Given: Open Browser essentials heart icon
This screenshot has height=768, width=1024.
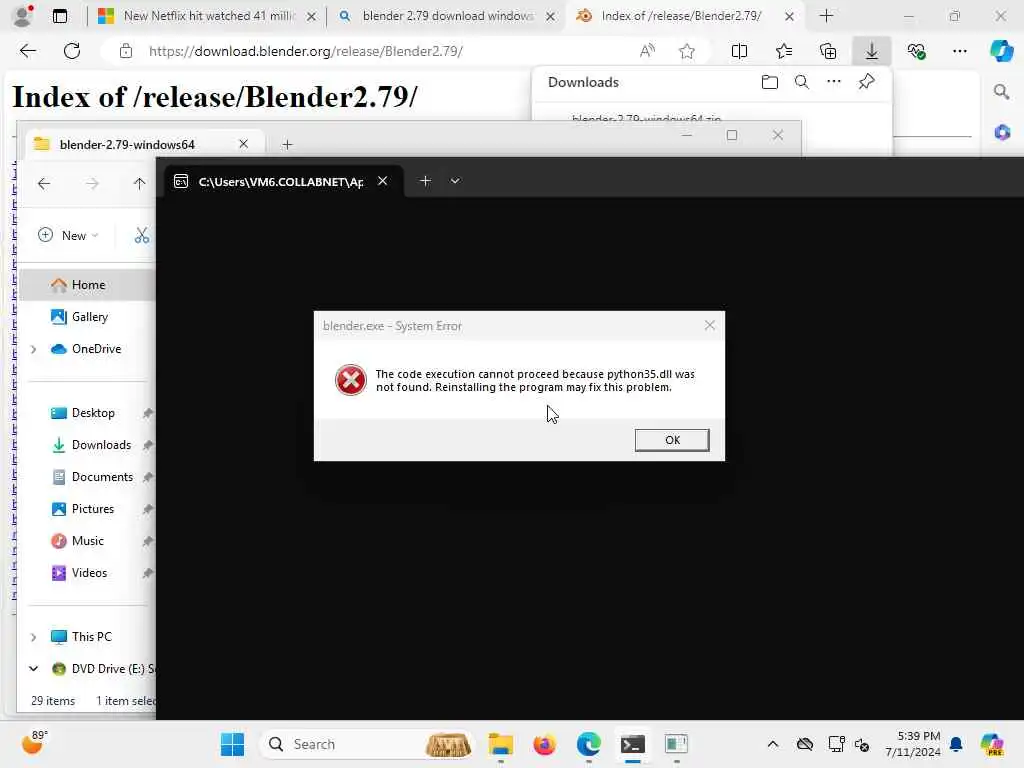Looking at the screenshot, I should (x=916, y=51).
